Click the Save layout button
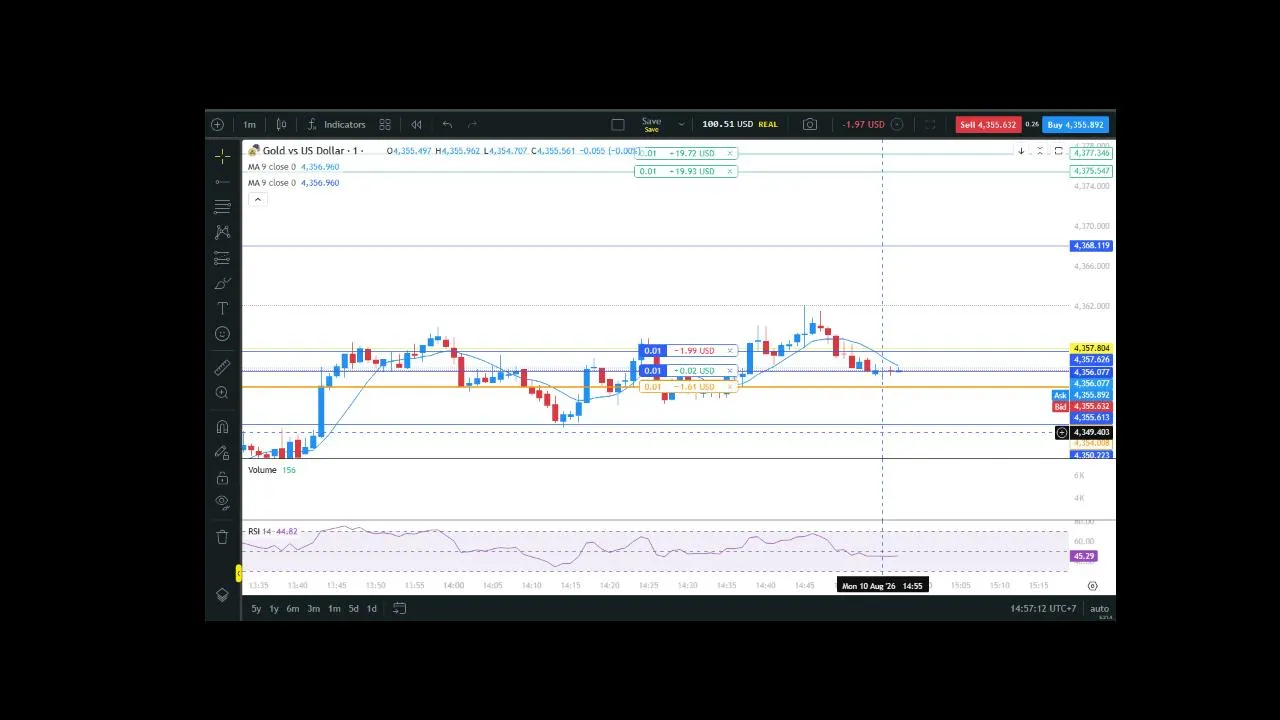 (x=651, y=125)
